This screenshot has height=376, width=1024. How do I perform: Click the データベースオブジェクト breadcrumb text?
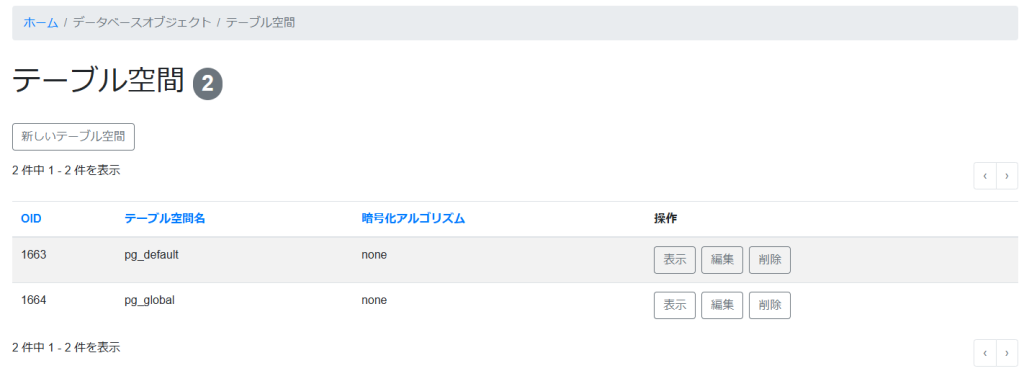click(x=142, y=23)
